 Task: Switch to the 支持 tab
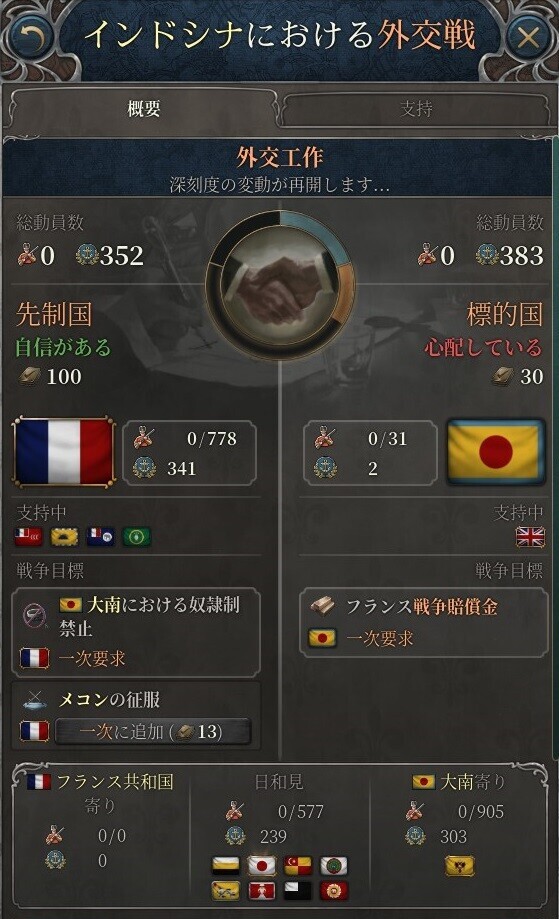(415, 109)
